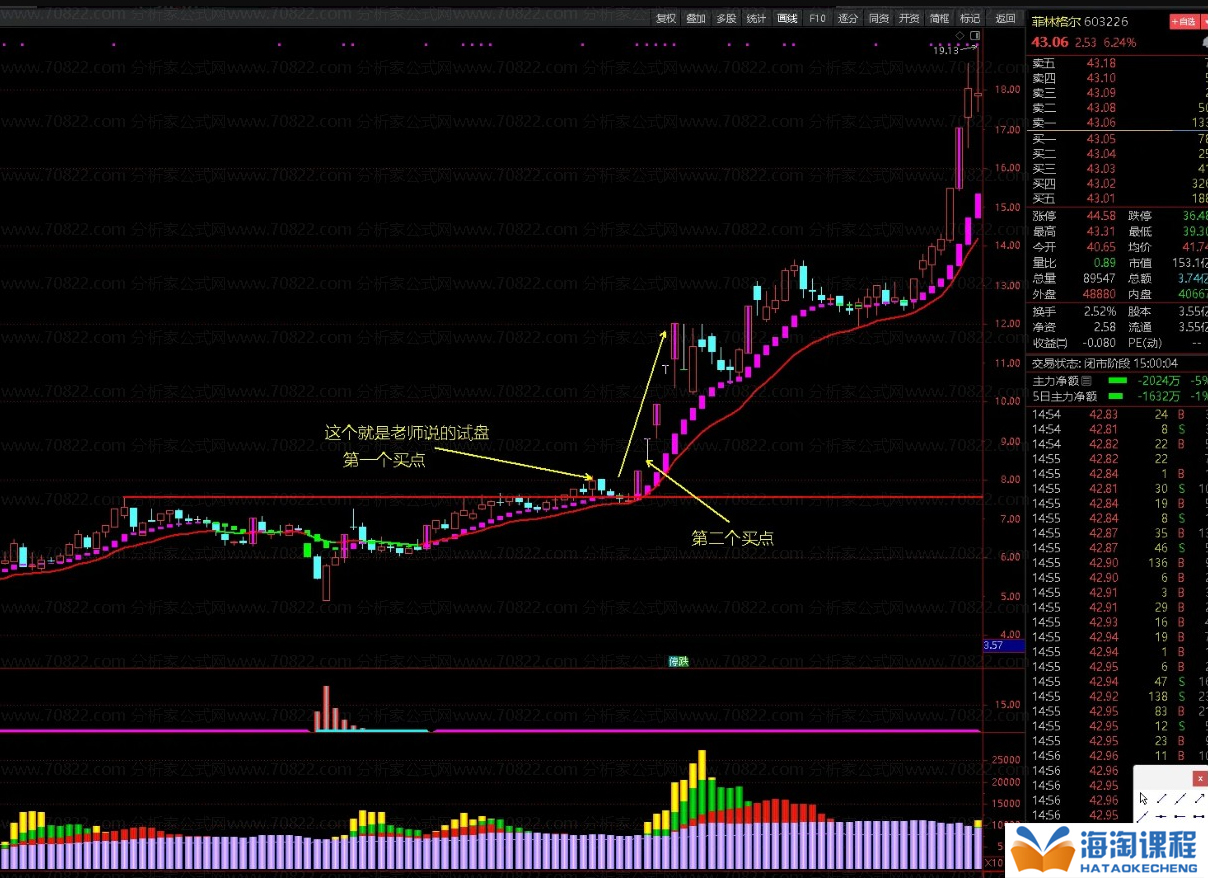This screenshot has height=878, width=1208.
Task: Expand the 标记 marker options
Action: (969, 18)
